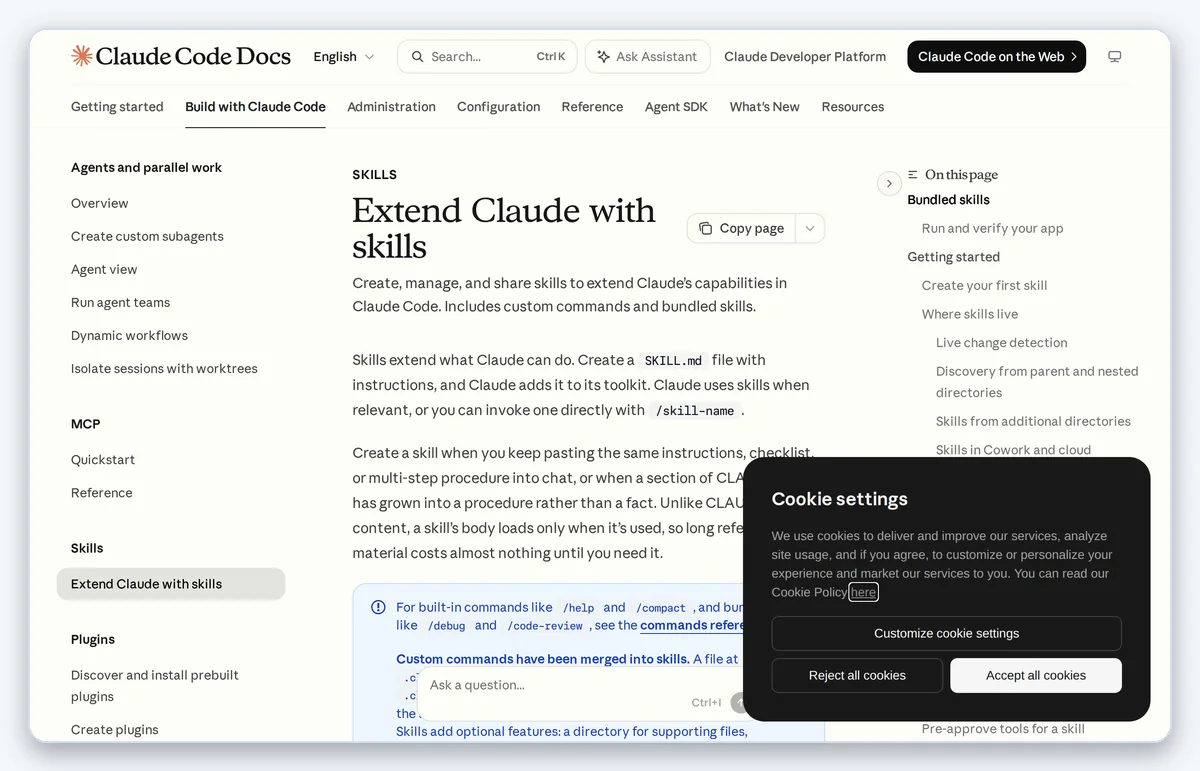The image size is (1200, 771).
Task: Click the Ask Assistant button
Action: (648, 57)
